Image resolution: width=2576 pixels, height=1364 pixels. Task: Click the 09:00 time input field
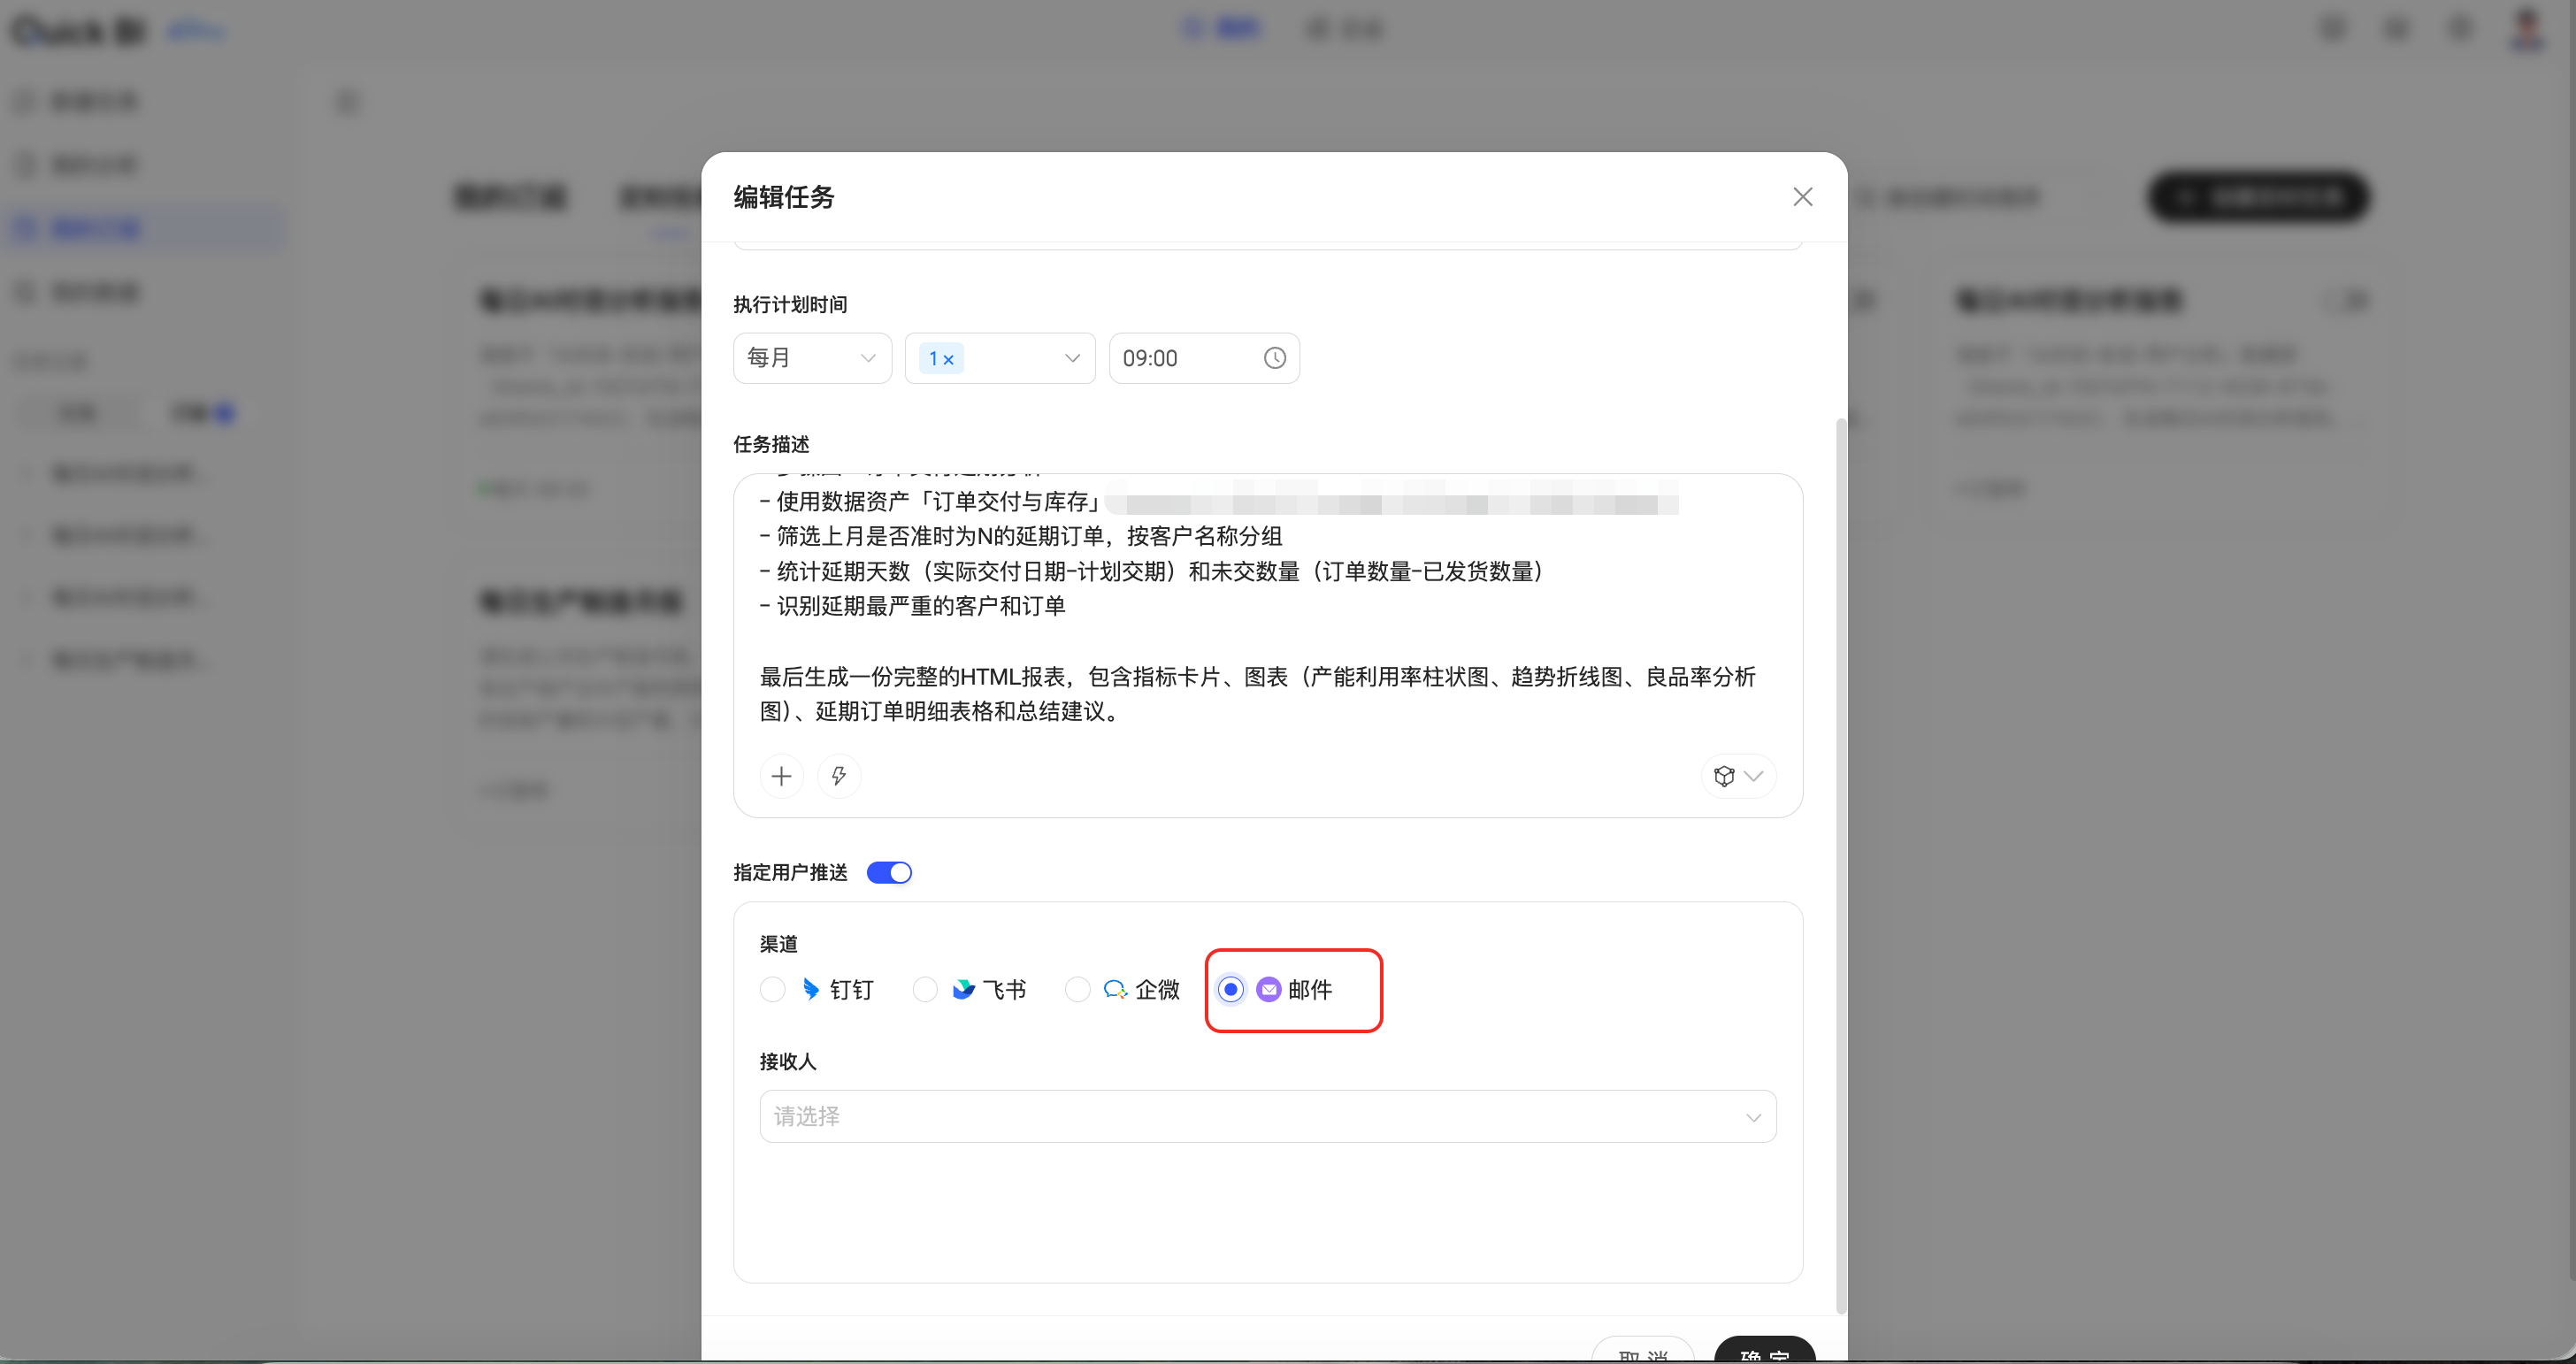1204,358
